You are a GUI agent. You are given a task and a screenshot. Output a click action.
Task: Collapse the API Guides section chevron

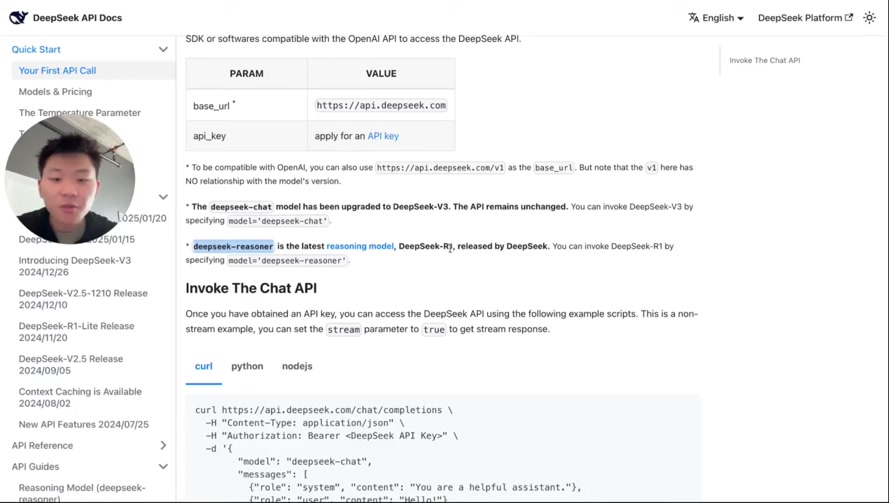coord(163,467)
